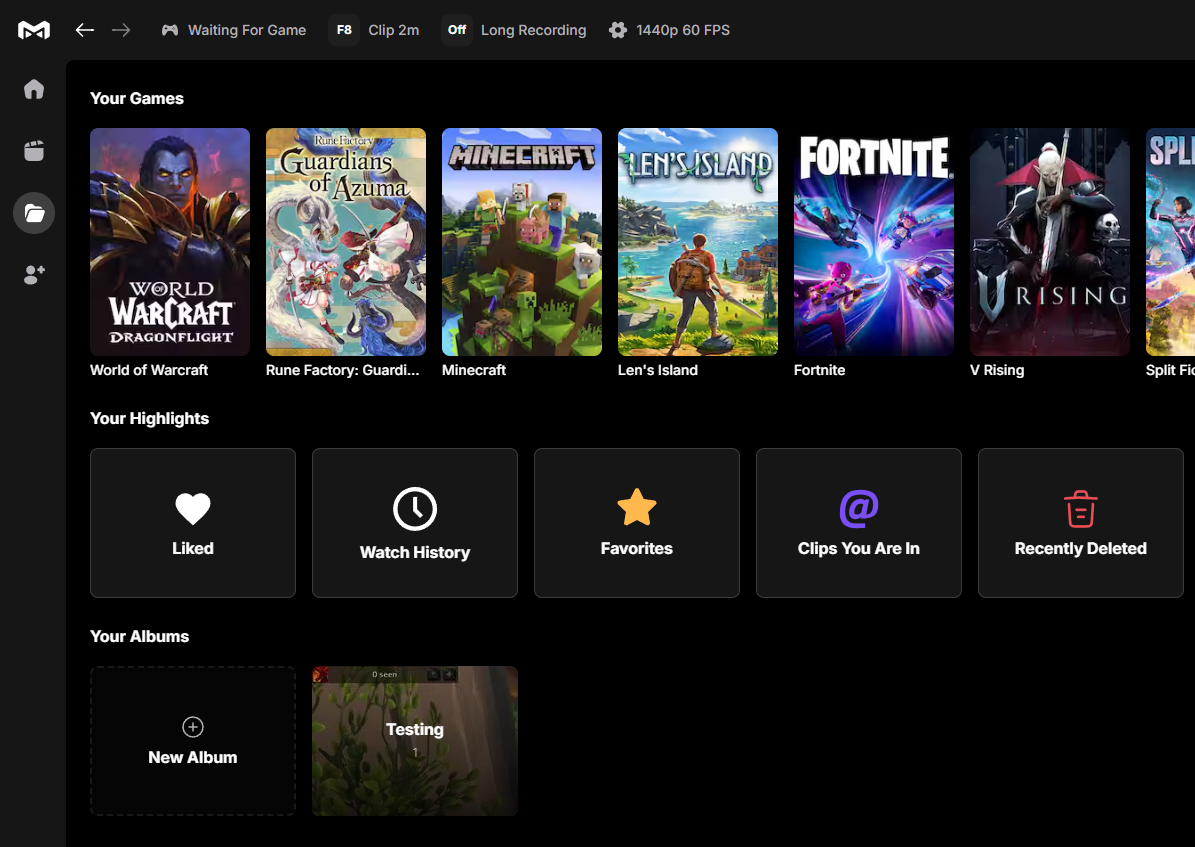
Task: Open settings with the gear icon
Action: tap(618, 30)
